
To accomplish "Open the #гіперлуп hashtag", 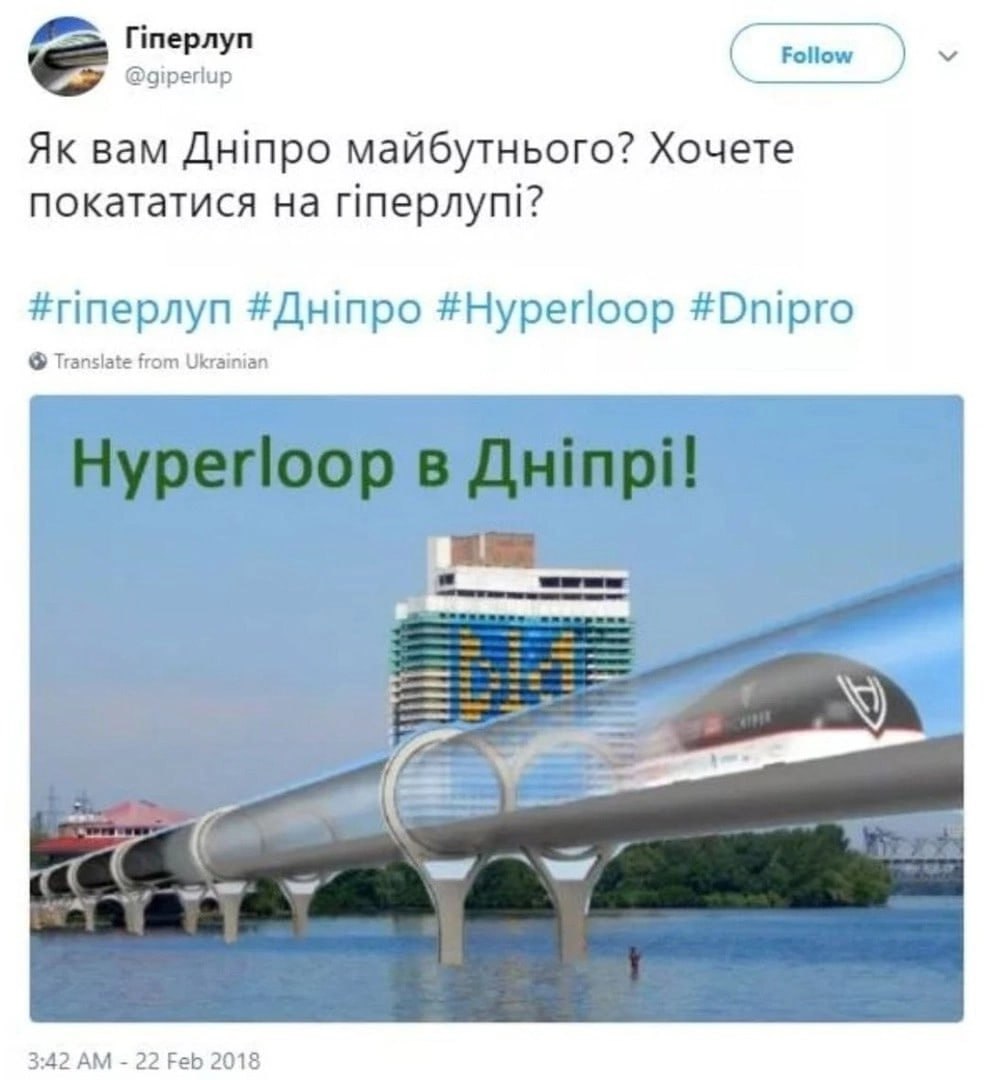I will [x=131, y=308].
